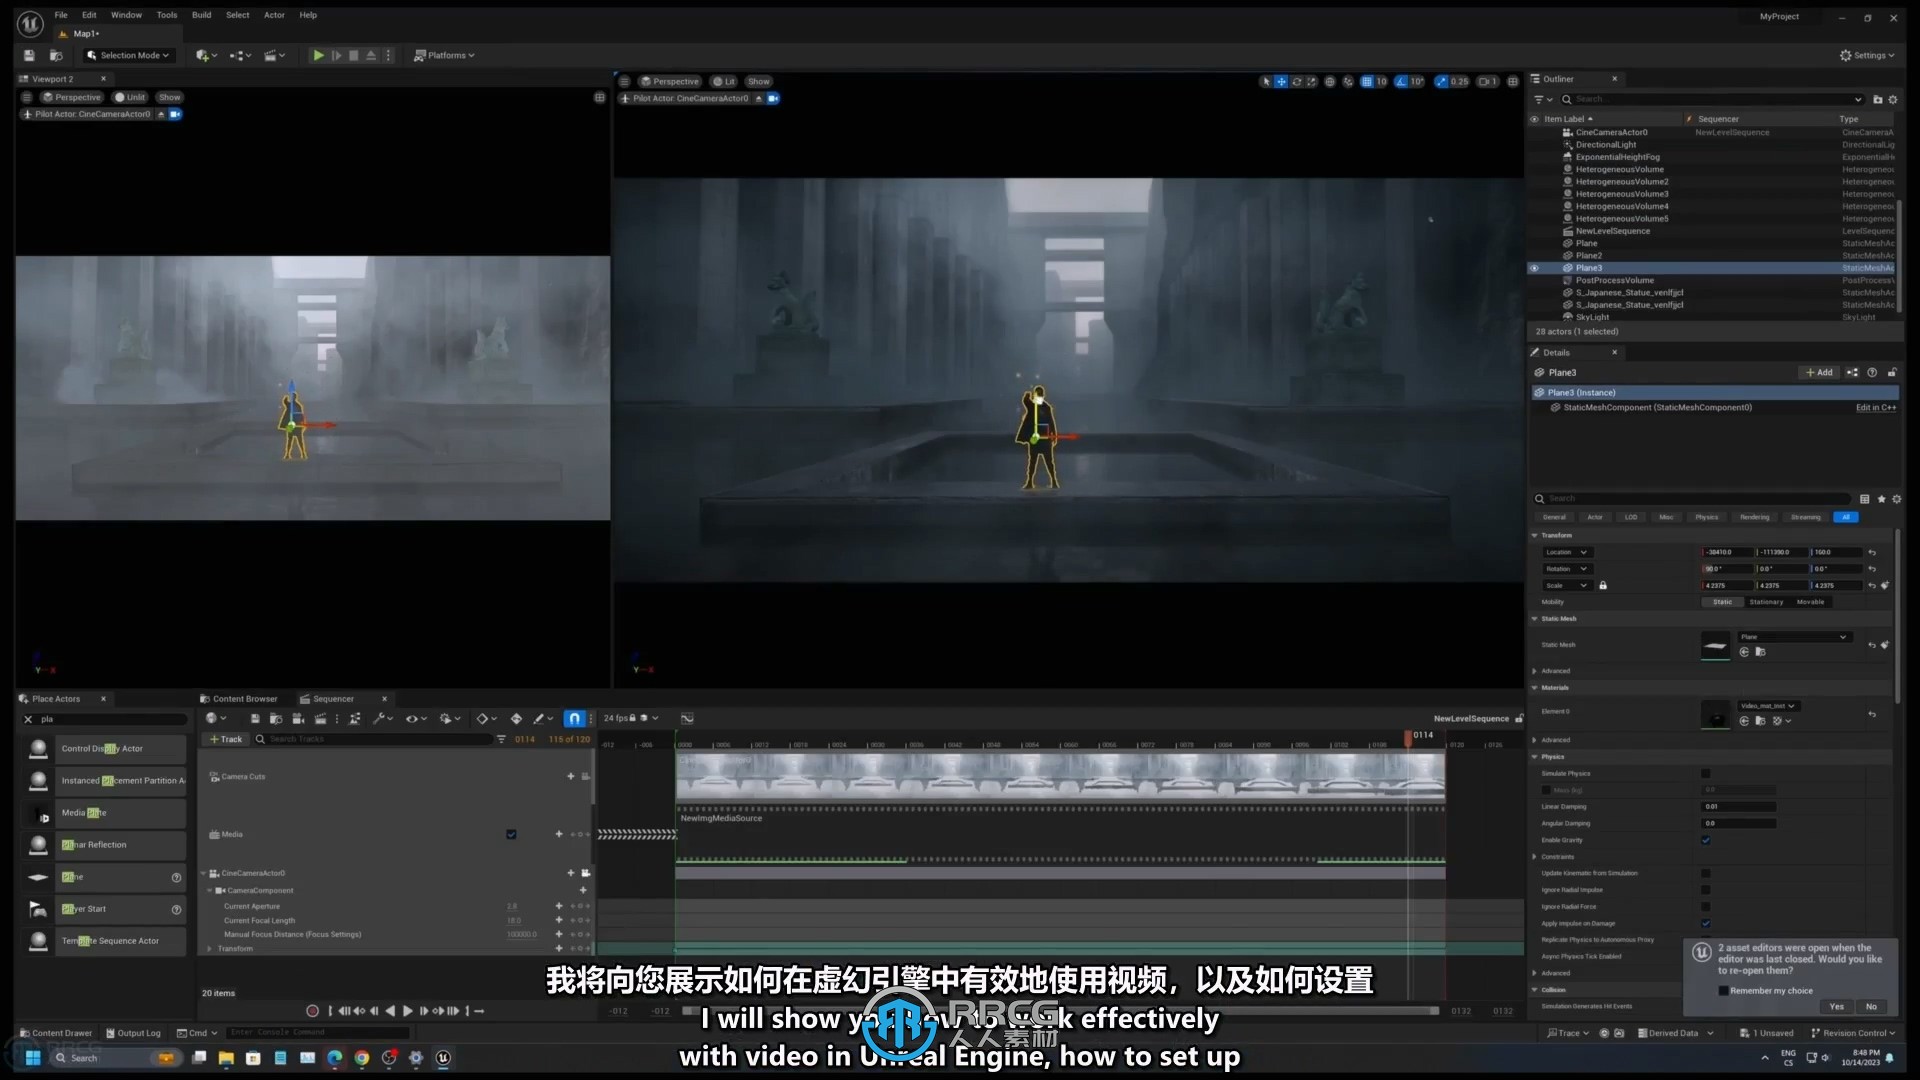Image resolution: width=1920 pixels, height=1080 pixels.
Task: Click Sequencer save sequence icon
Action: 255,718
